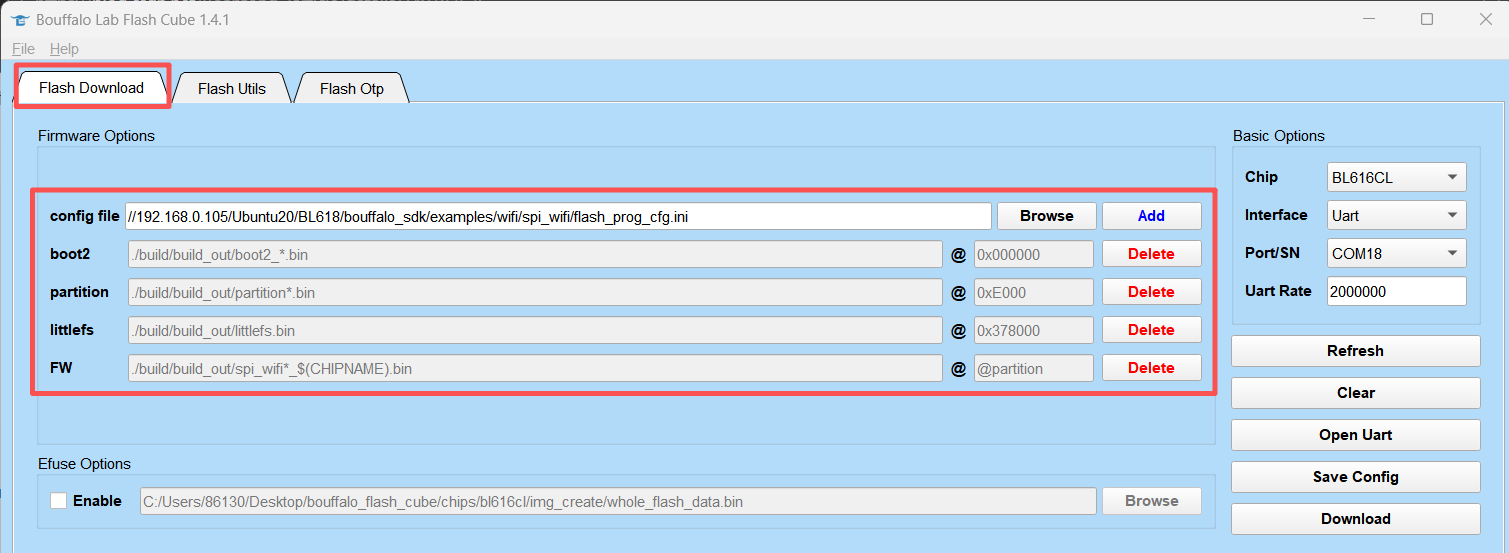1509x553 pixels.
Task: Click the boot2 file path field
Action: point(535,254)
